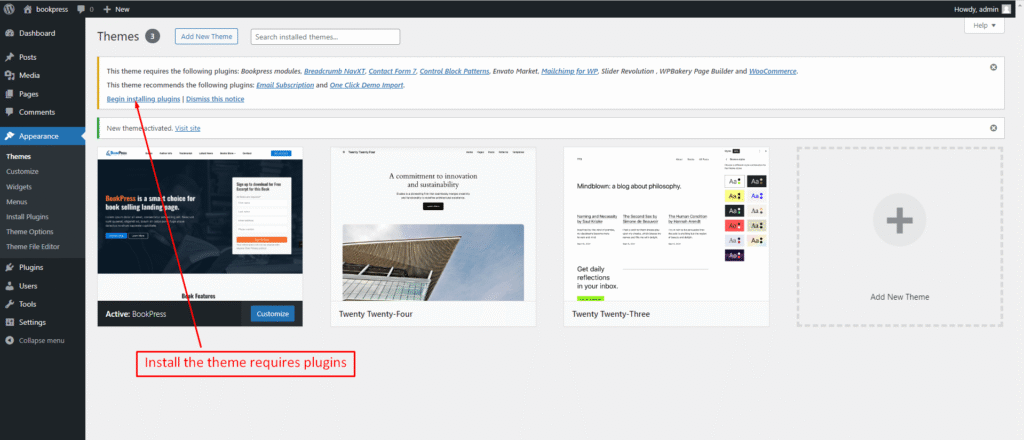Screen dimensions: 1024x440
Task: Click Twenty Twenty-Four theme name
Action: pyautogui.click(x=376, y=314)
